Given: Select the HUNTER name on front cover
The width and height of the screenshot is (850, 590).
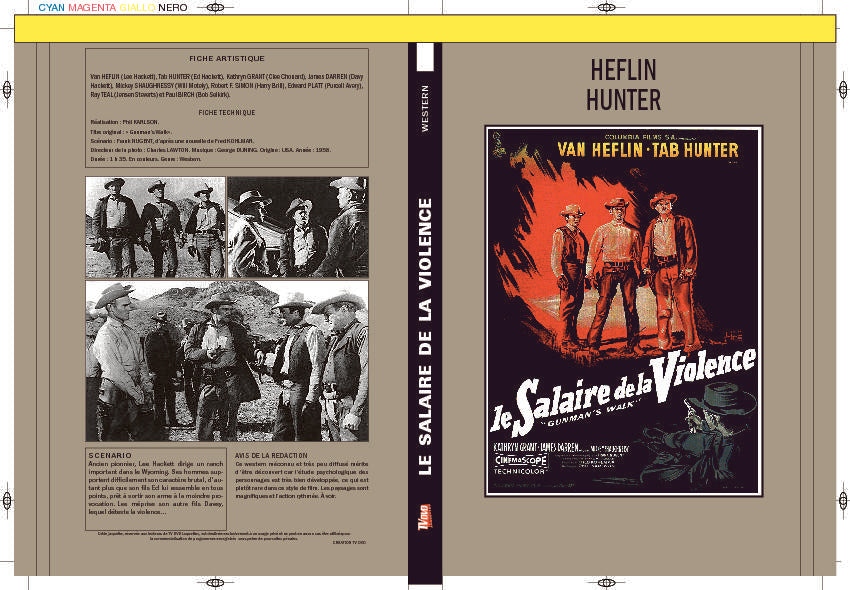Looking at the screenshot, I should [623, 100].
